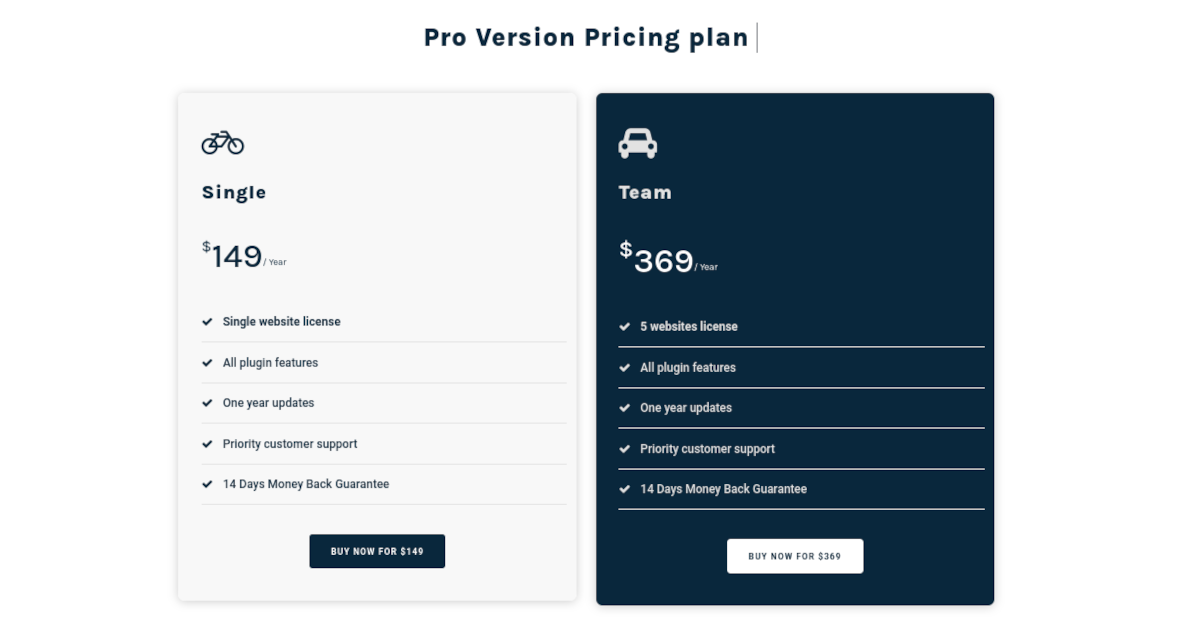This screenshot has height=631, width=1200.
Task: Click the $149 per year price
Action: (244, 256)
